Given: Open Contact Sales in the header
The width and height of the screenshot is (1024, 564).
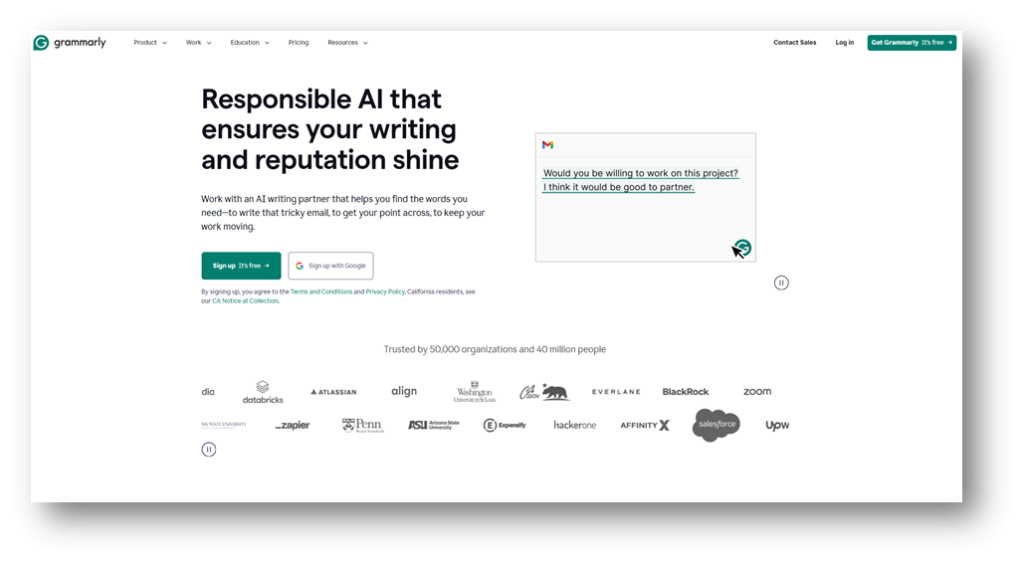Looking at the screenshot, I should coord(795,42).
